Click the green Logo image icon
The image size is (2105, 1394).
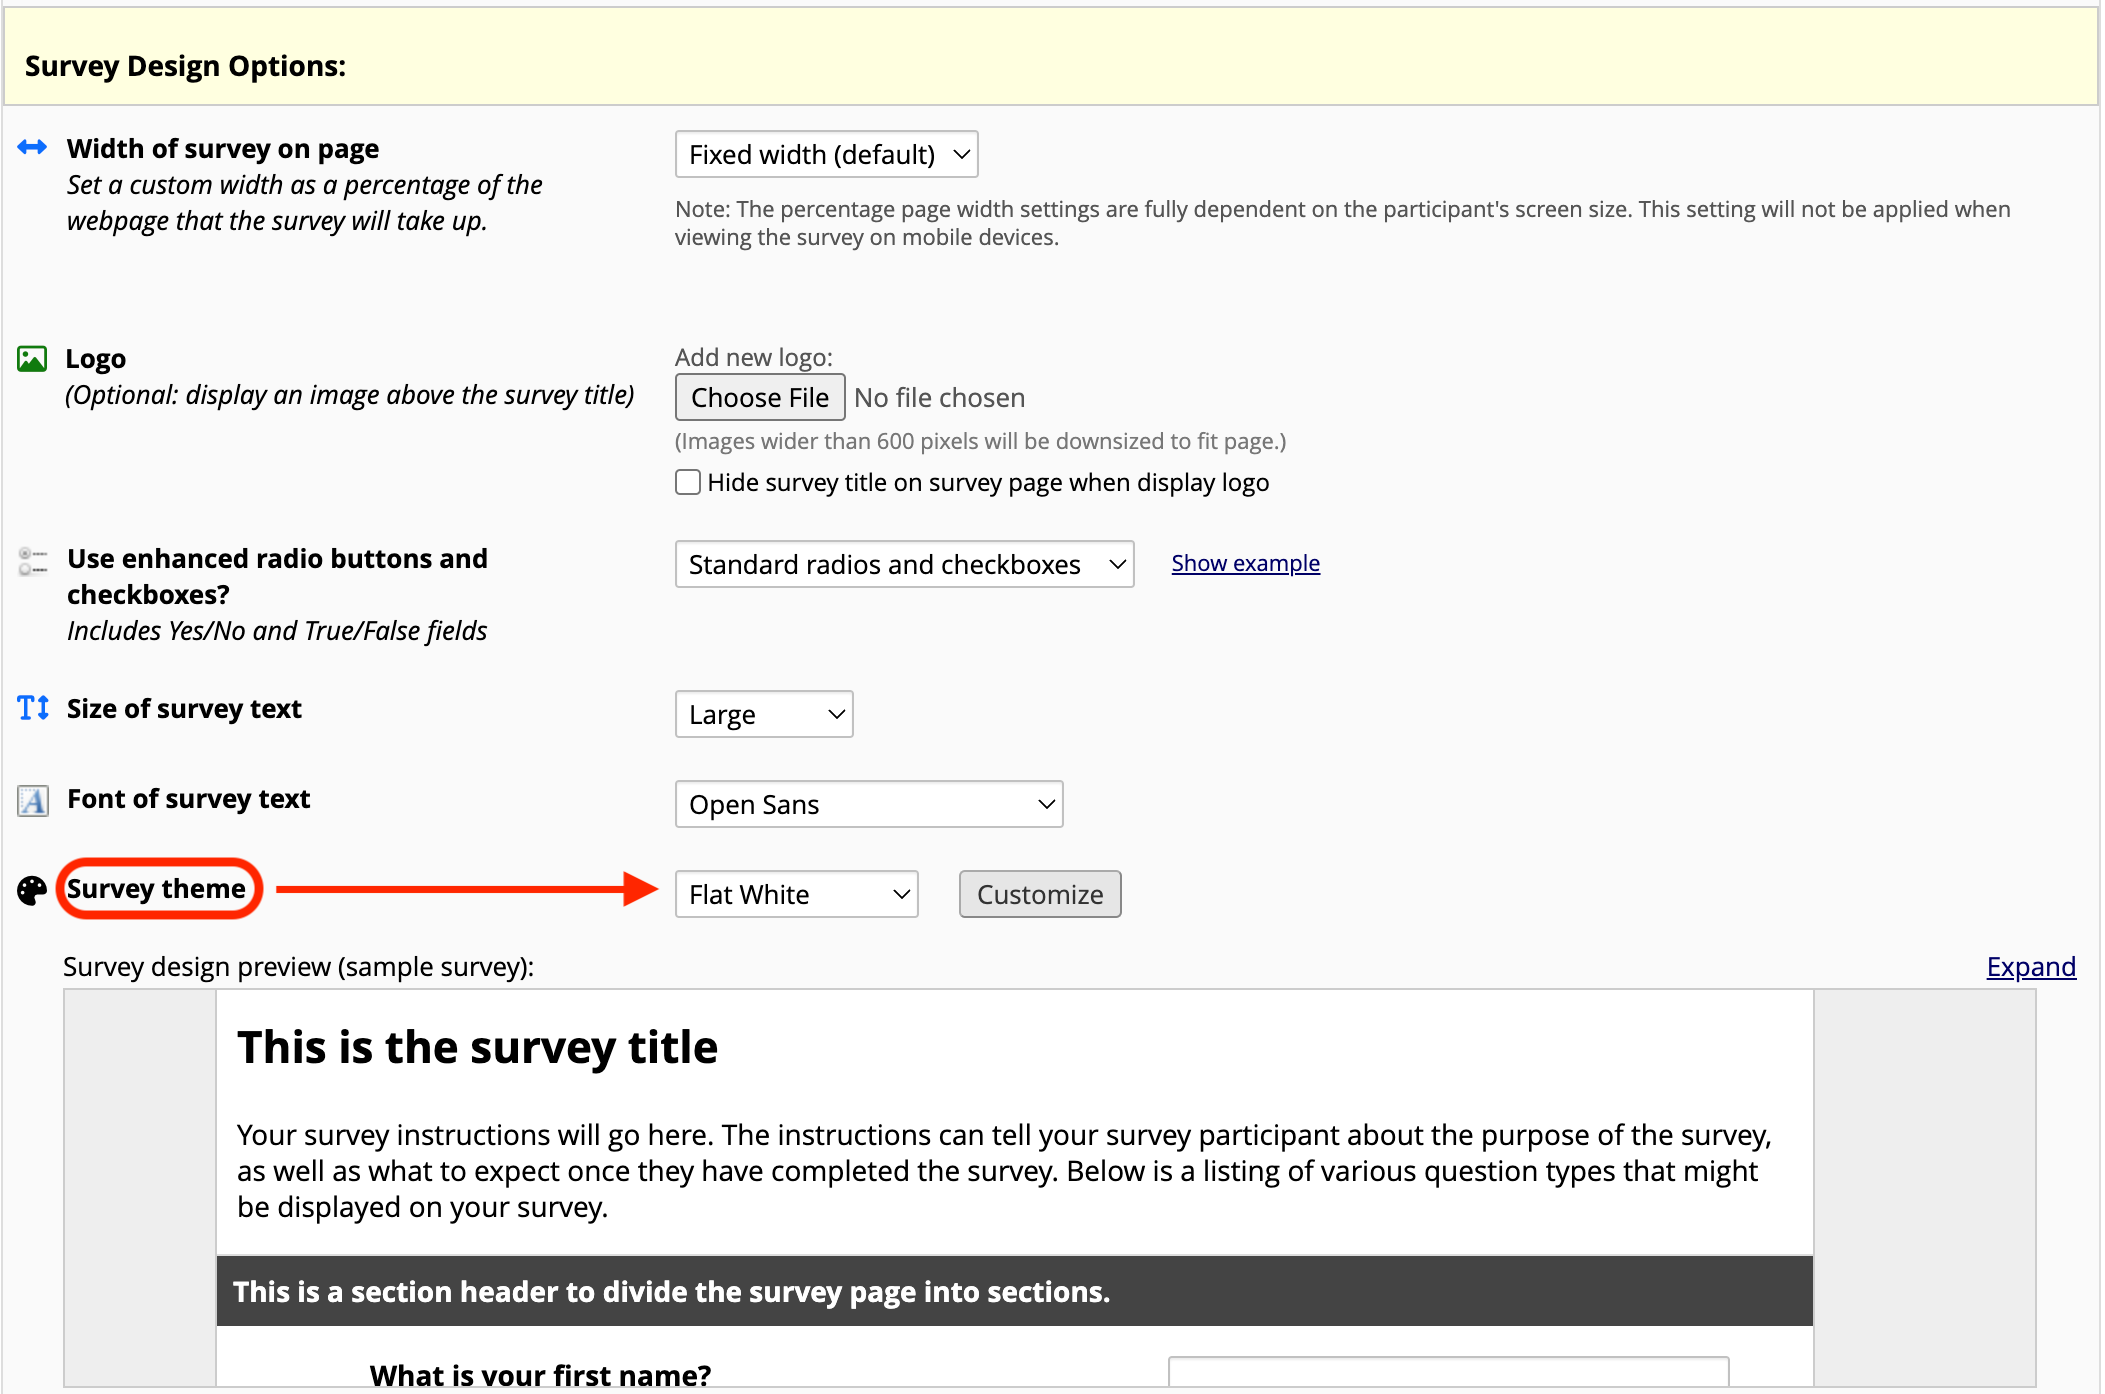[32, 359]
